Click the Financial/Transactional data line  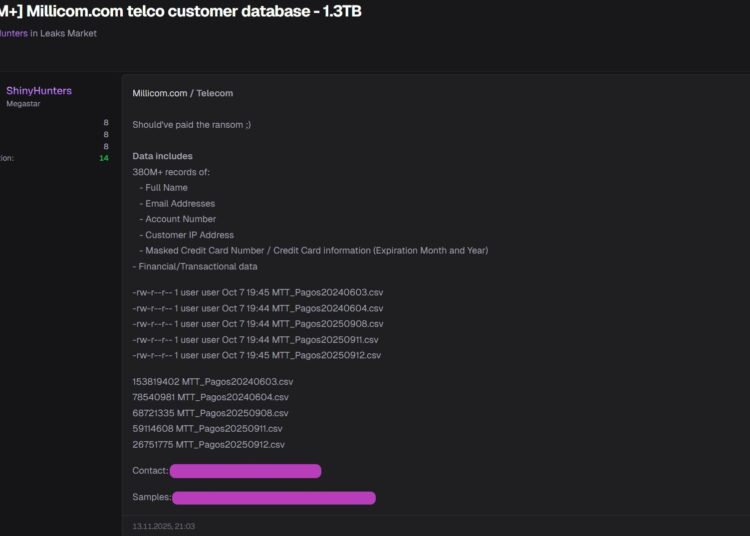(x=194, y=267)
